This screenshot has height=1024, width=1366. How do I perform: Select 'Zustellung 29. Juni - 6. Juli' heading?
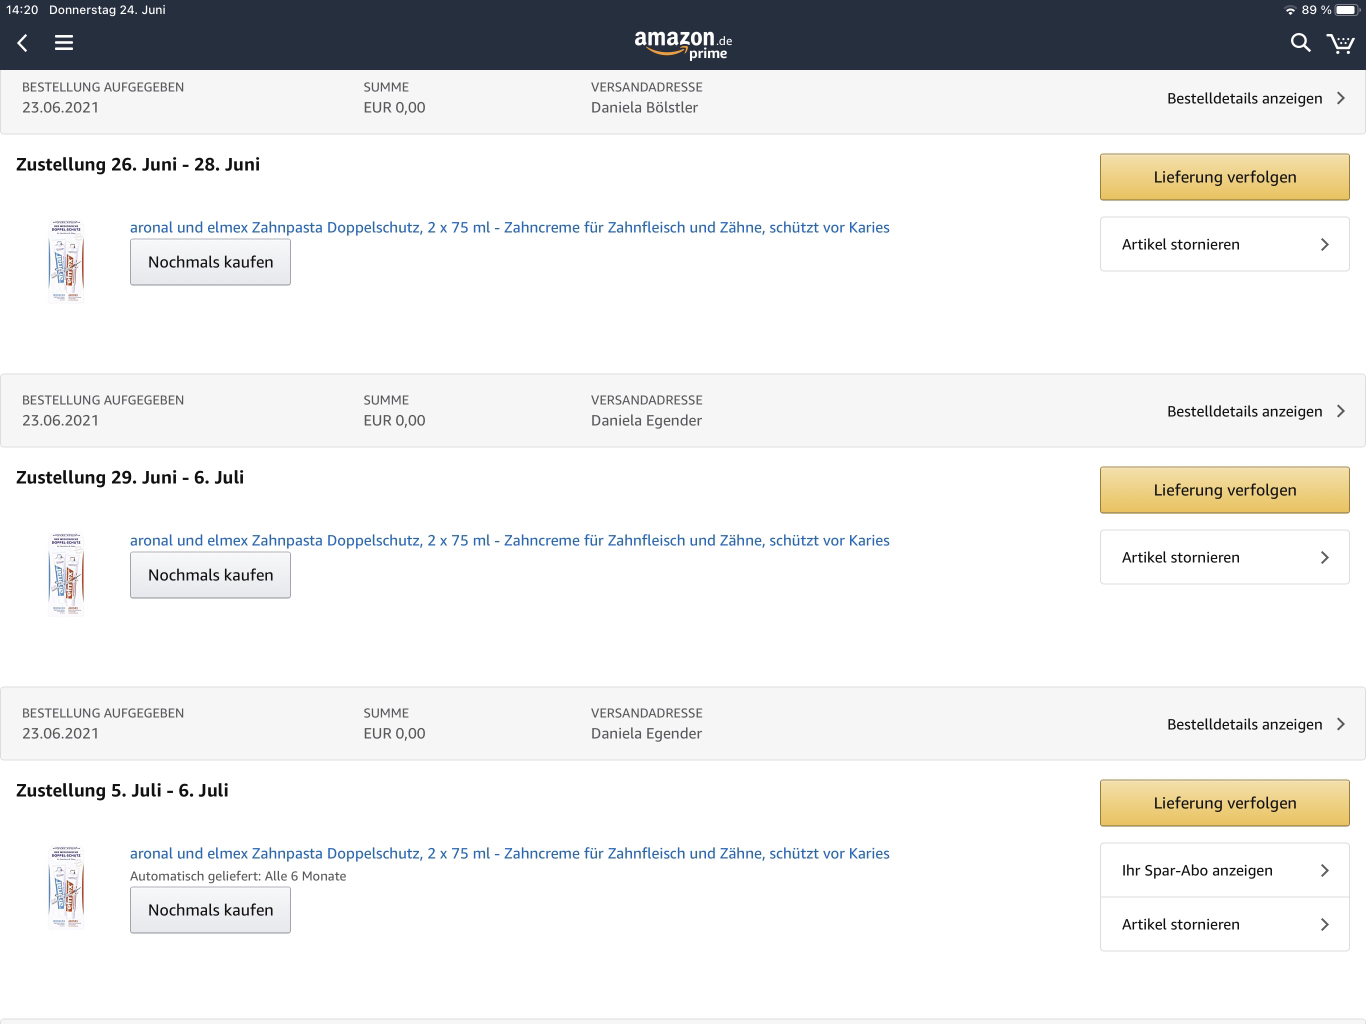130,477
